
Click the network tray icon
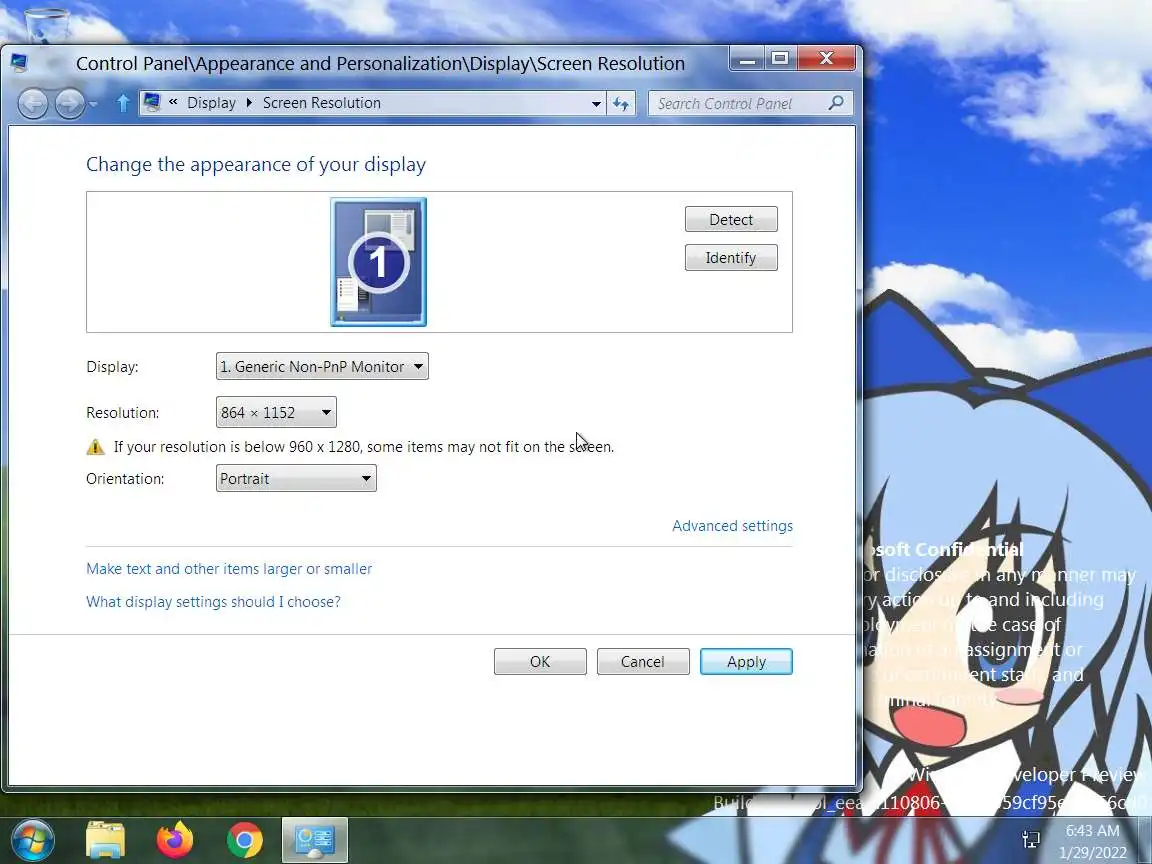click(1032, 839)
